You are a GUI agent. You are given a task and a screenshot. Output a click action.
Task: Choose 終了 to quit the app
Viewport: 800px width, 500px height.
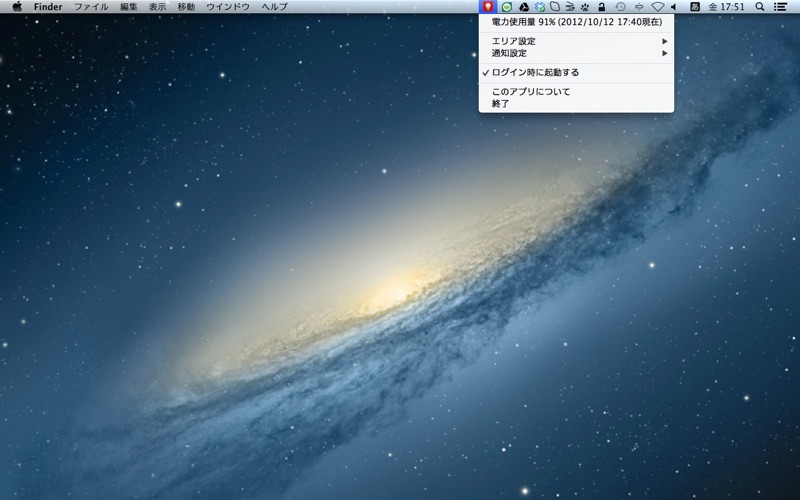coord(576,104)
